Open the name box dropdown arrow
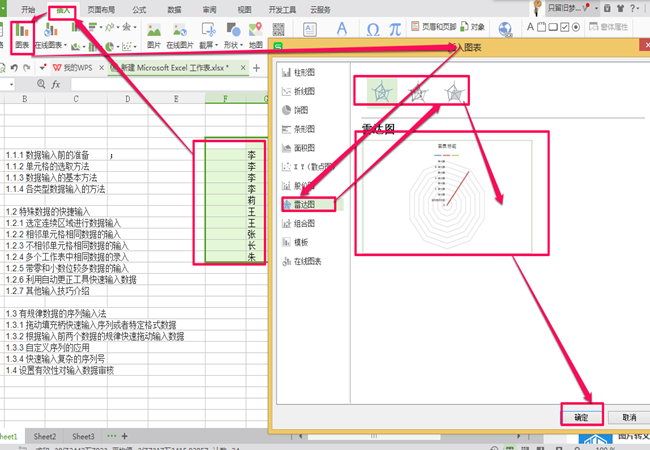Viewport: 650px width, 450px height. [x=11, y=85]
